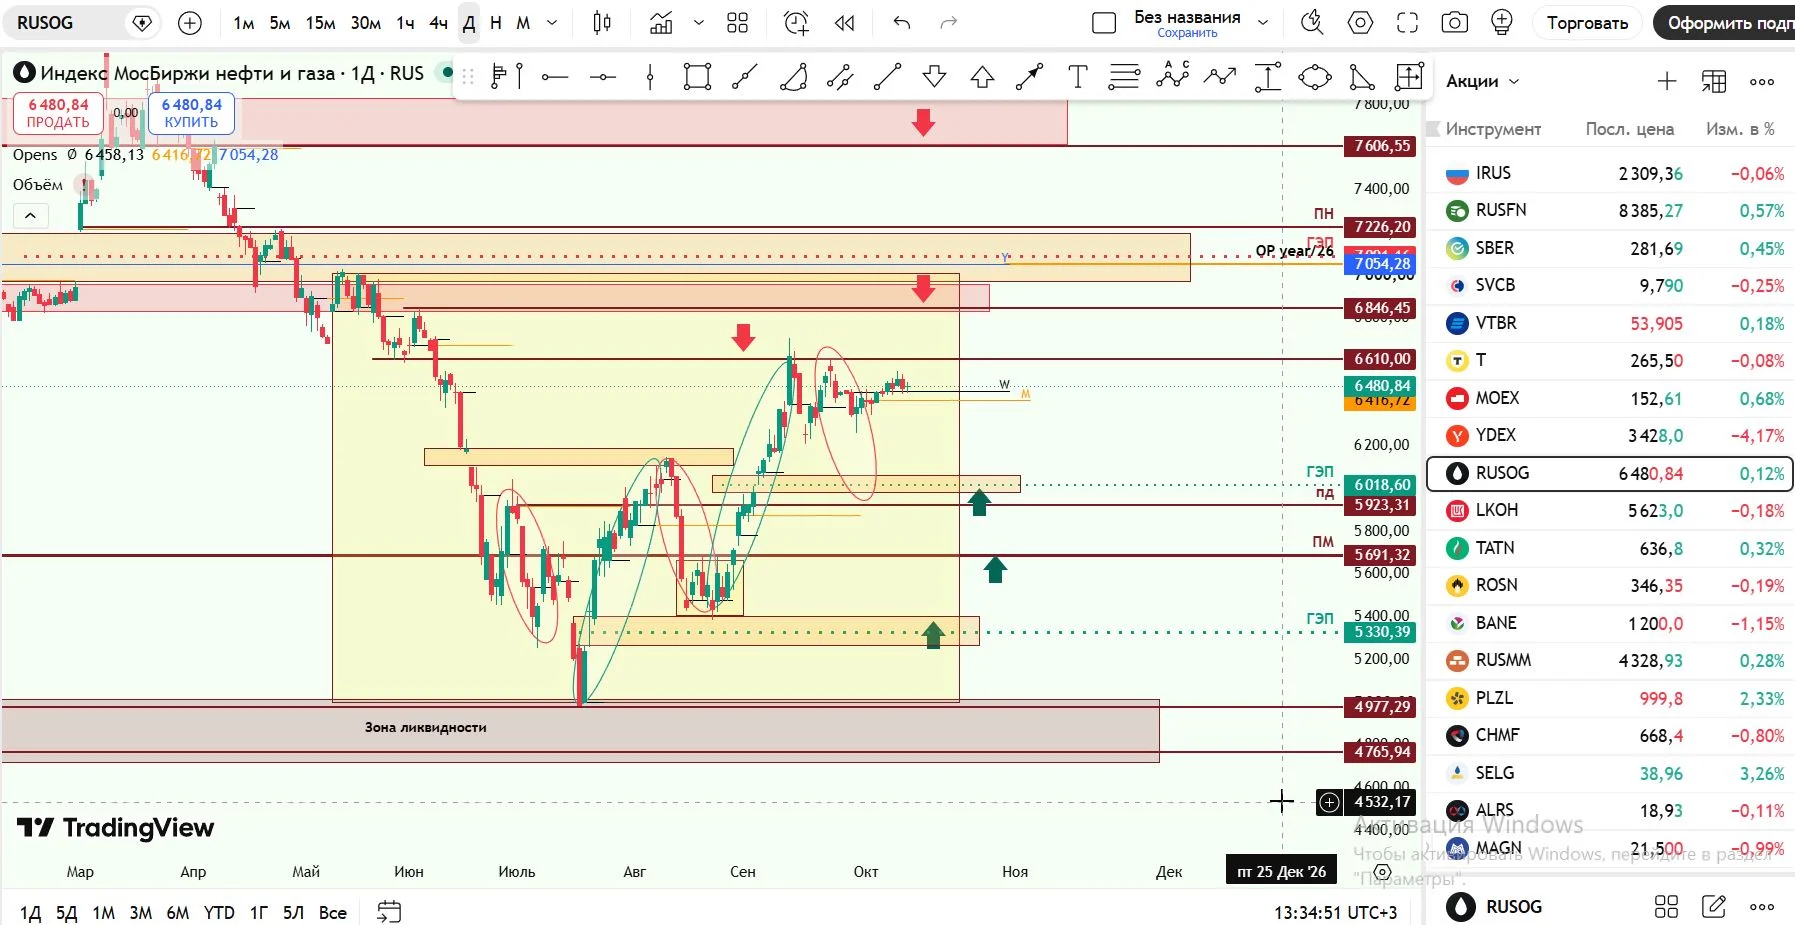Image resolution: width=1795 pixels, height=925 pixels.
Task: Select the arrow up marker tool
Action: pos(982,76)
